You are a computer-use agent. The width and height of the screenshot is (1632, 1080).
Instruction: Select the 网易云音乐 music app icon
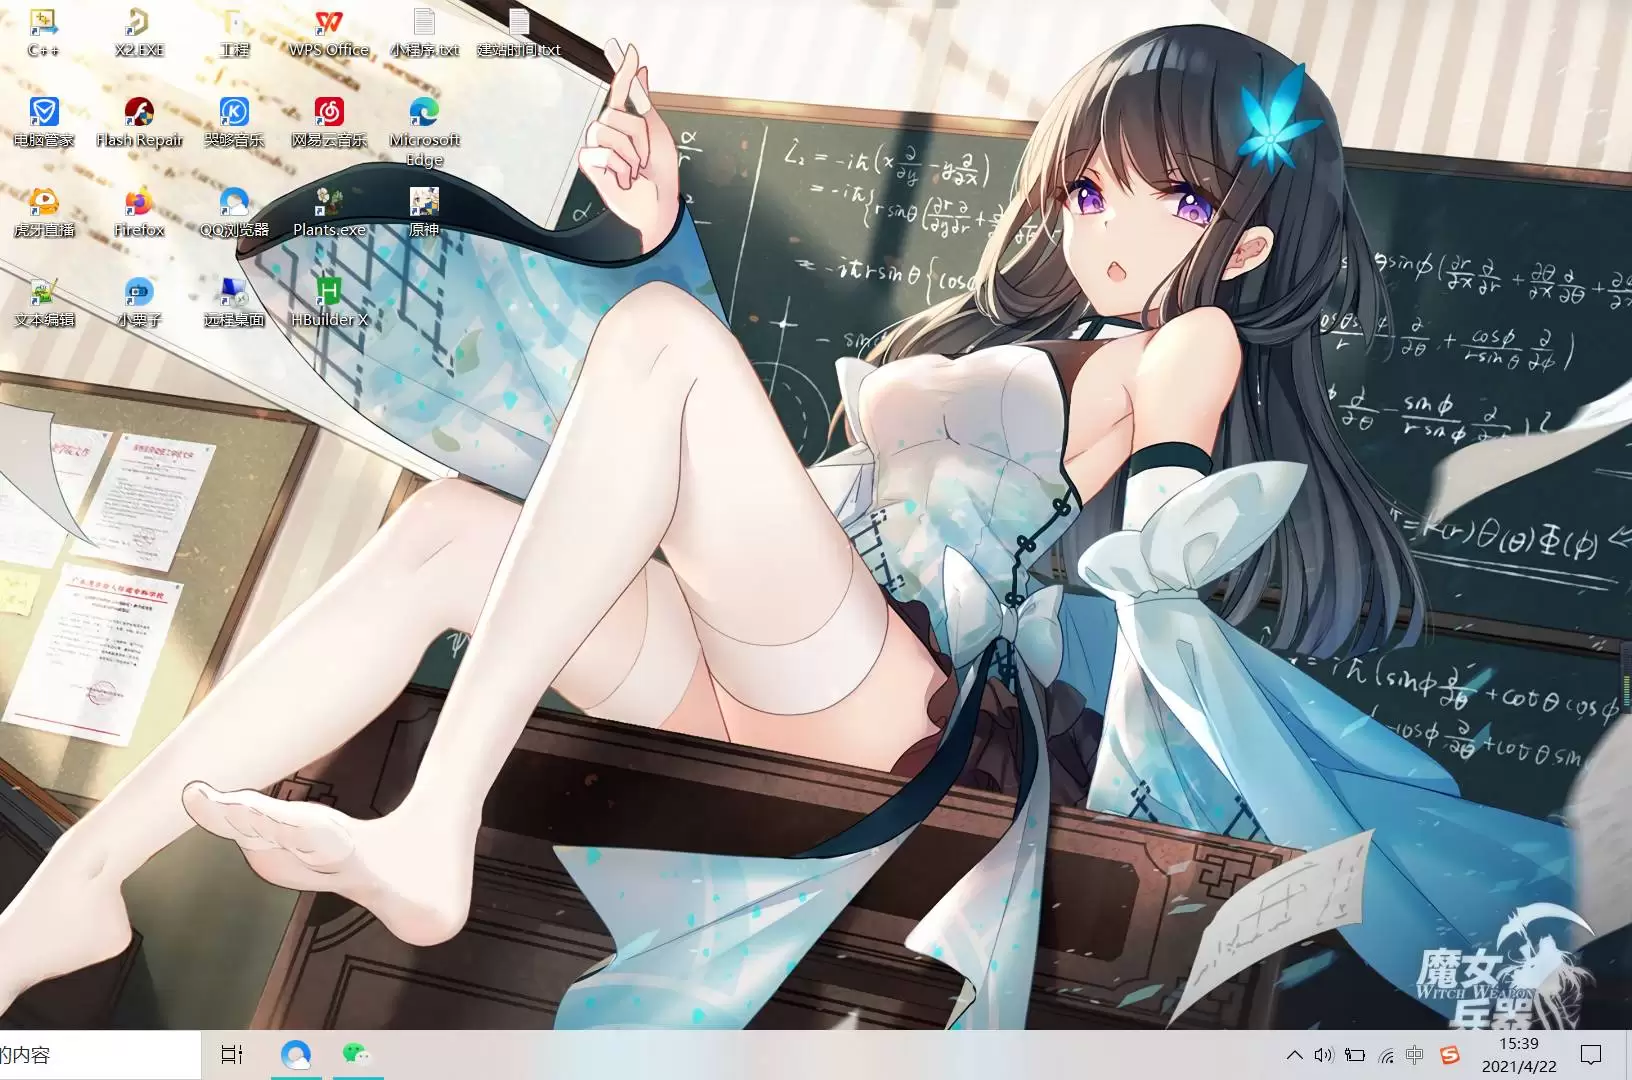329,113
